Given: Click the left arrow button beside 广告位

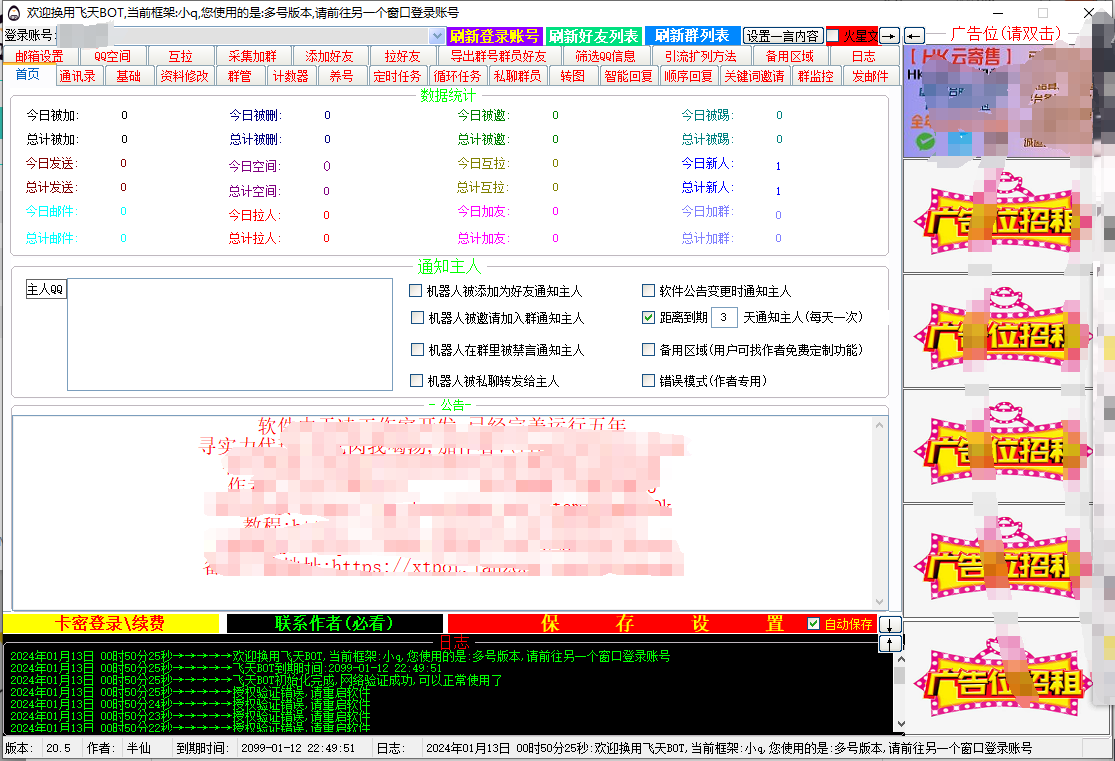Looking at the screenshot, I should [914, 36].
